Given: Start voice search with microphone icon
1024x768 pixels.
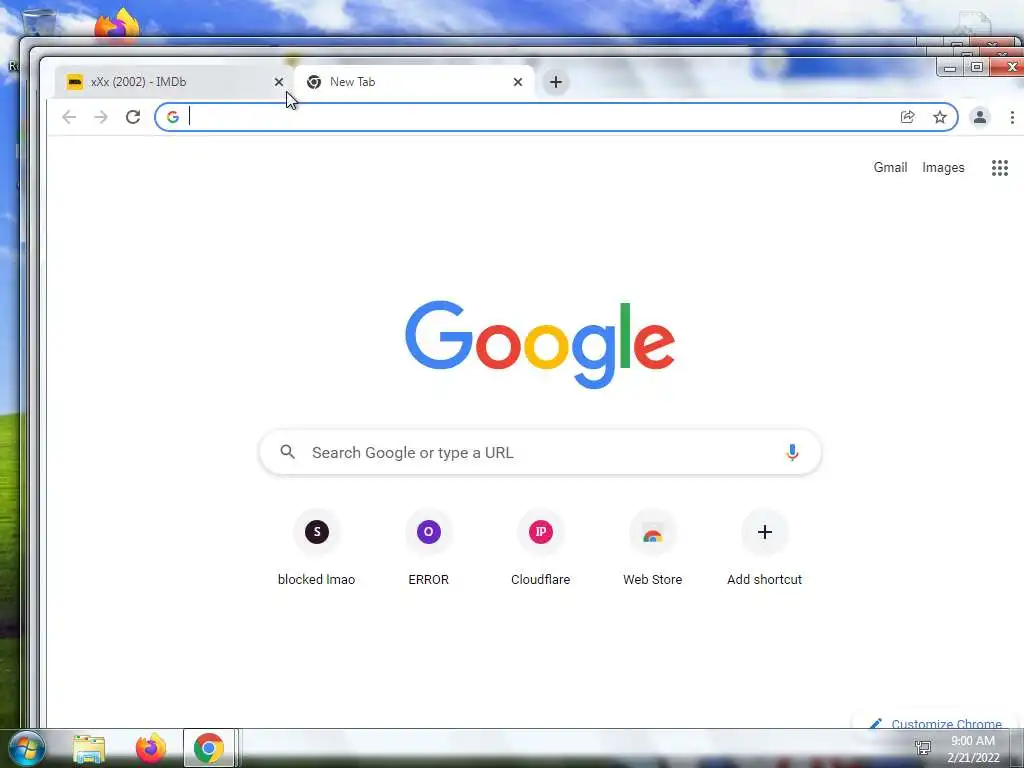Looking at the screenshot, I should [x=792, y=452].
